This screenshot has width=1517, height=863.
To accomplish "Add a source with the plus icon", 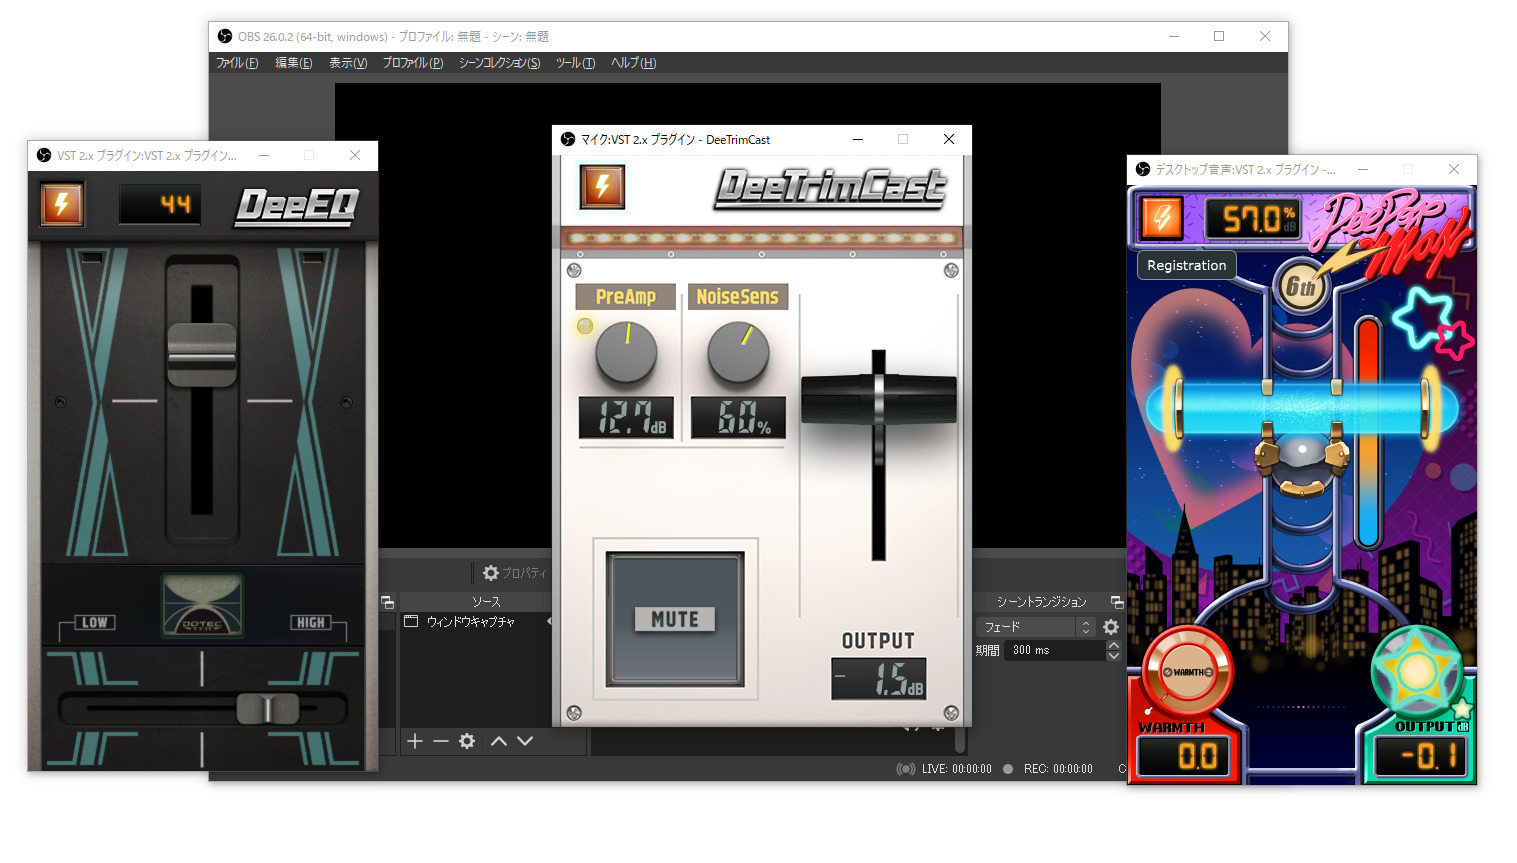I will 415,741.
